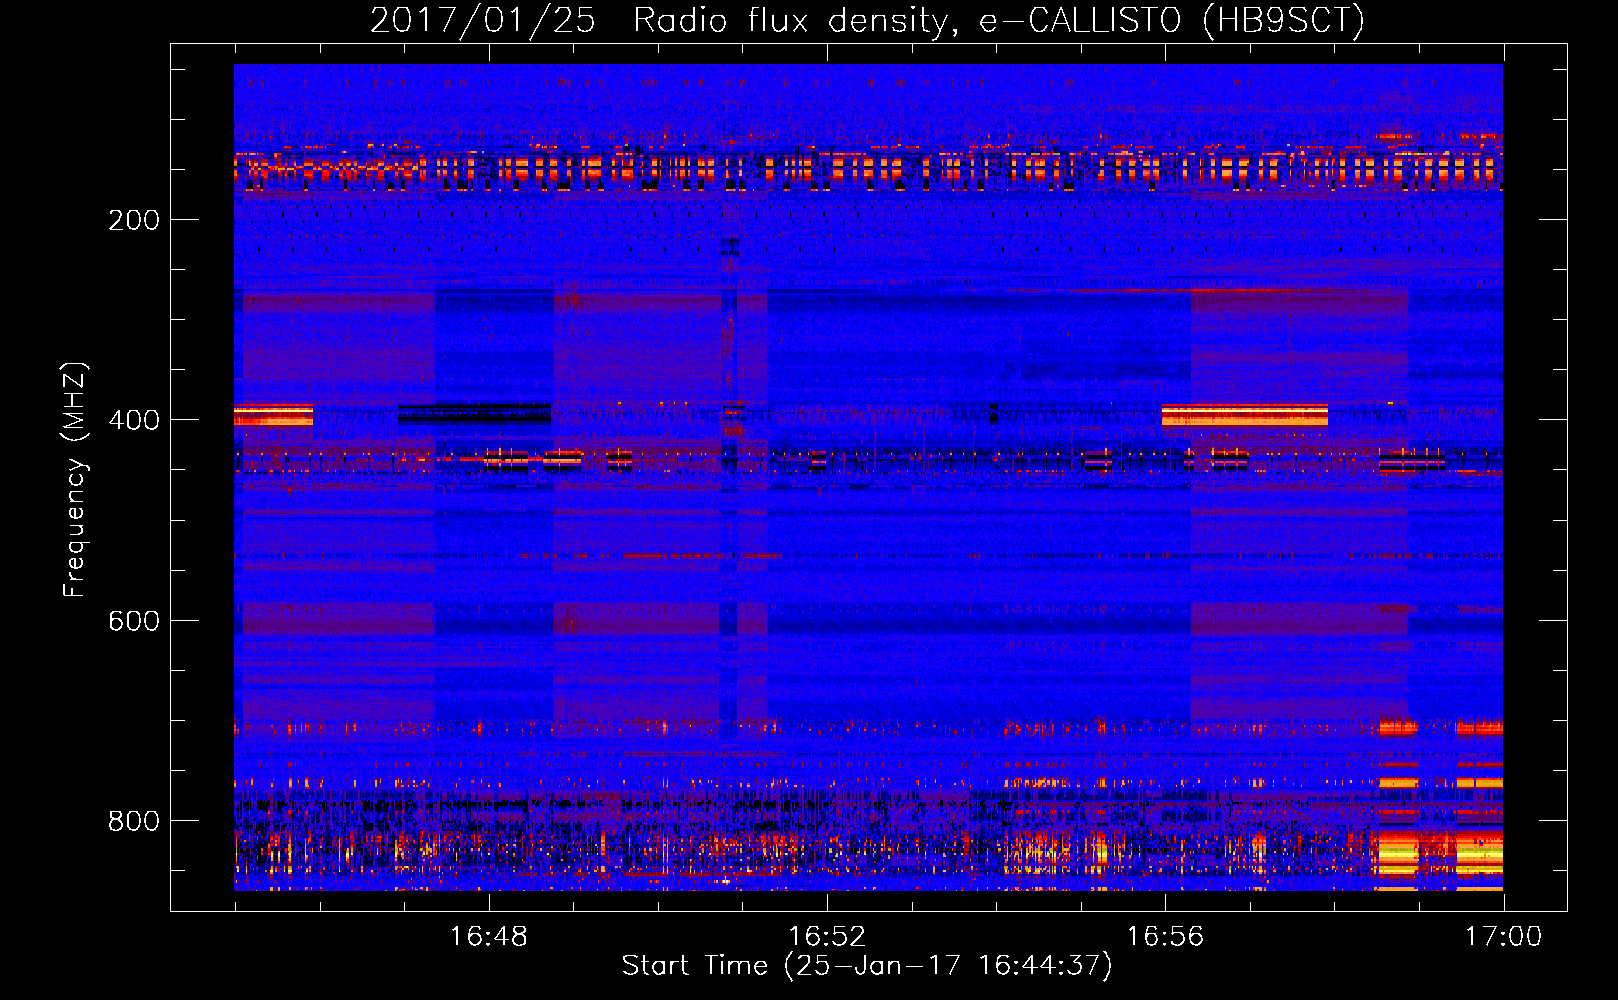The height and width of the screenshot is (1000, 1618).
Task: Select the 200 frequency axis label
Action: click(134, 220)
